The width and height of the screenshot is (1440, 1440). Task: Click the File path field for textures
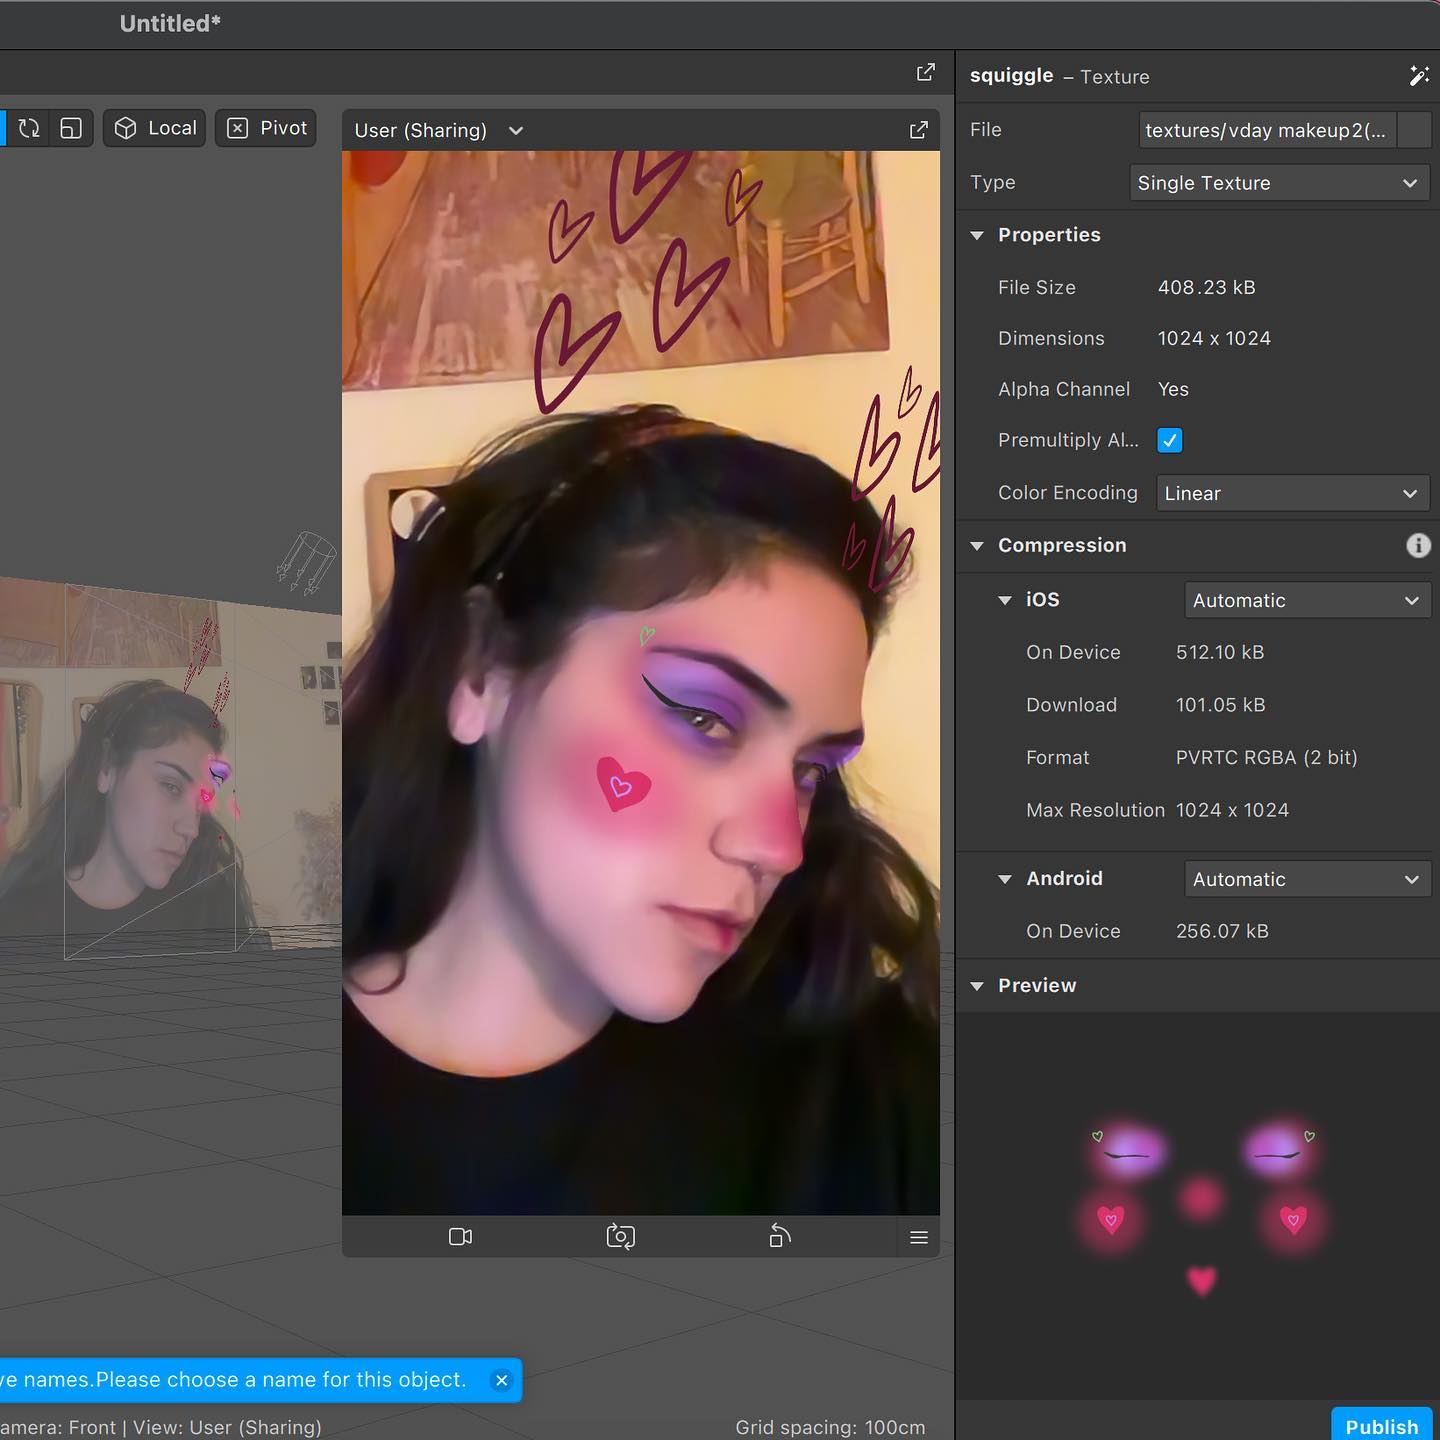point(1266,130)
